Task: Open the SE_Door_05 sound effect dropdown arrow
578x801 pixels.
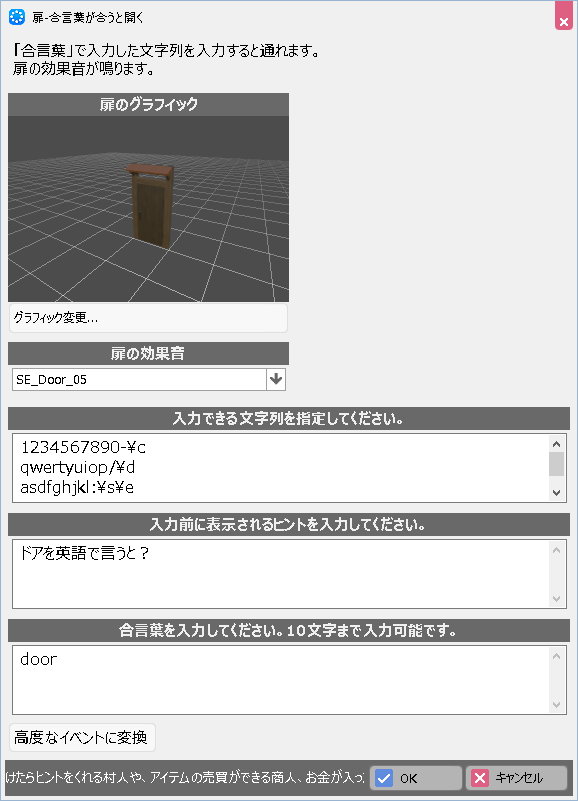Action: click(276, 380)
